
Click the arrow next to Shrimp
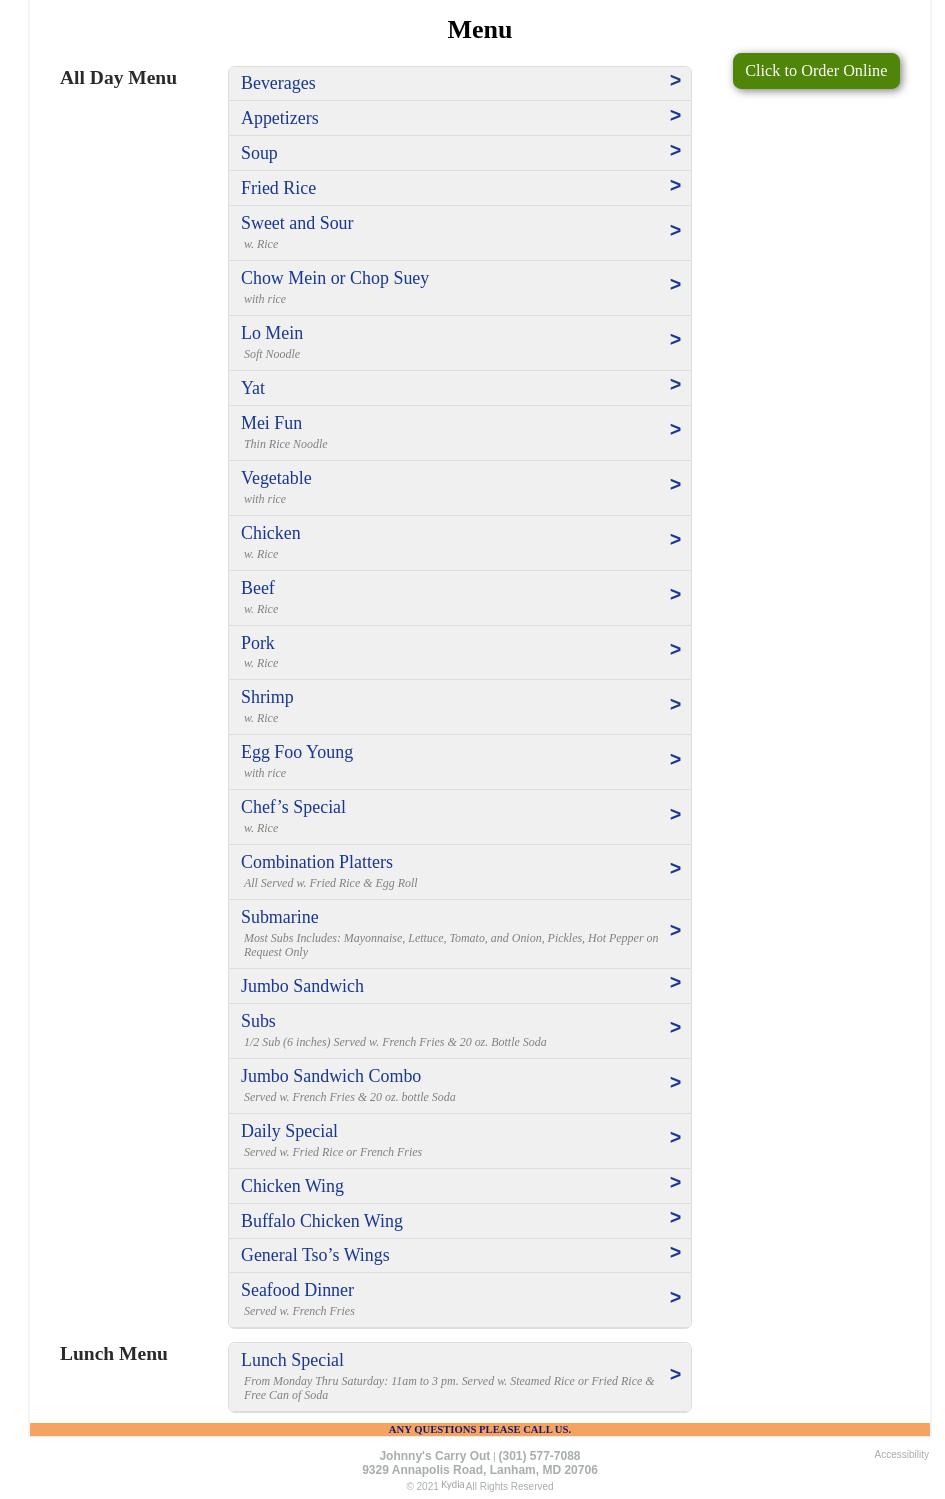(674, 705)
